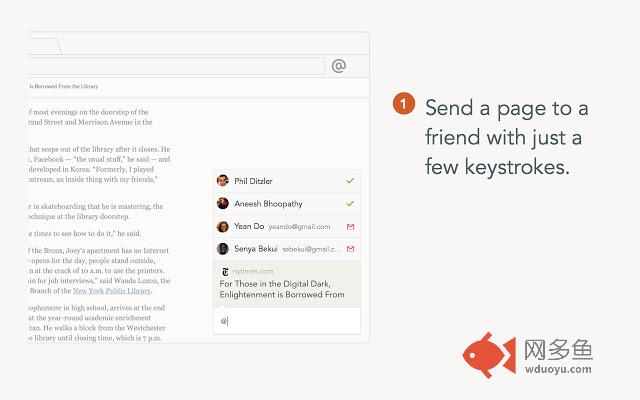This screenshot has height=400, width=640.
Task: Click Aneesh Bhoopathy's avatar
Action: (x=222, y=203)
